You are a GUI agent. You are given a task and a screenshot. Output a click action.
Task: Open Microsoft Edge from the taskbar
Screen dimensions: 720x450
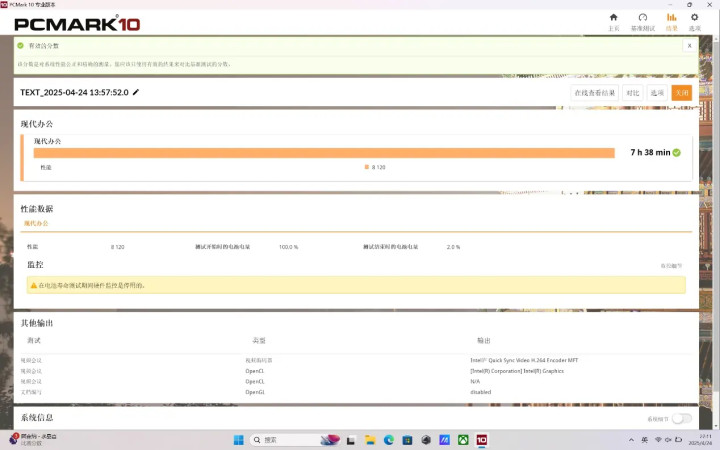(x=389, y=440)
